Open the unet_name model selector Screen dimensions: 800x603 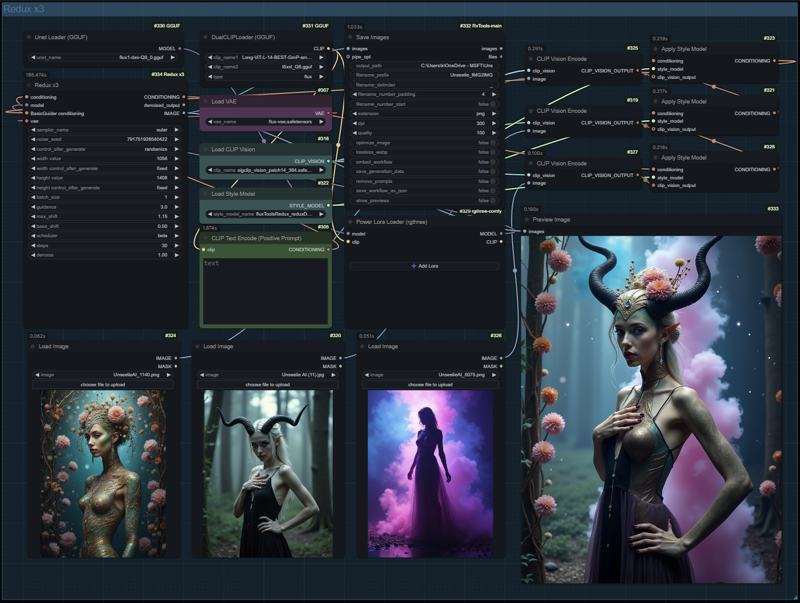coord(104,58)
